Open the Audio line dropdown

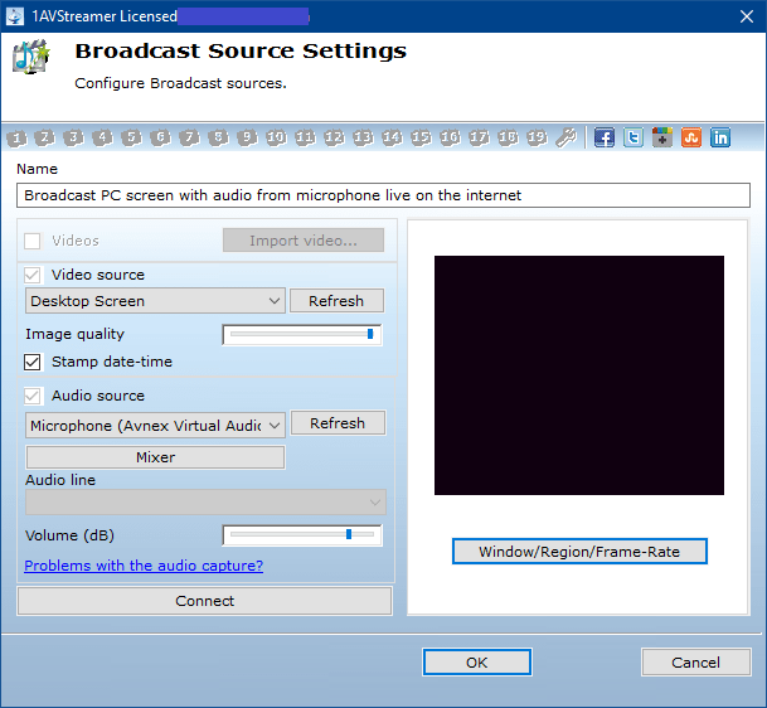205,502
